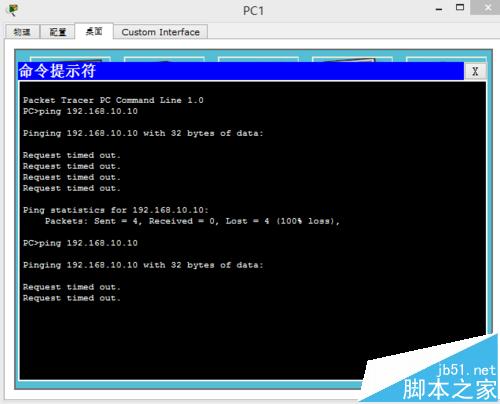
Task: Select second desktop app thumbnail behind prompt
Action: pos(164,59)
